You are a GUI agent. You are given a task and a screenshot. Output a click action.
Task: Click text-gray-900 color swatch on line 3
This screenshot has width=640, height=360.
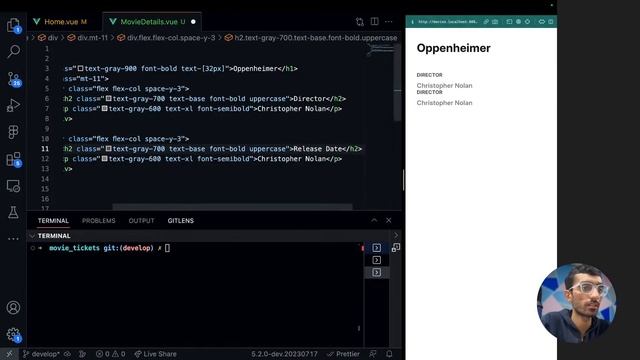80,69
